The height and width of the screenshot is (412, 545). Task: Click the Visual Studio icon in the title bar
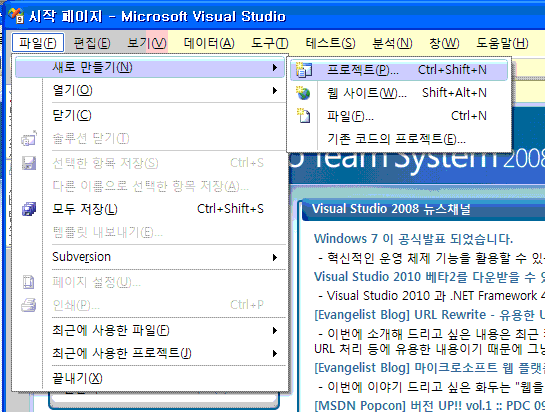[16, 16]
